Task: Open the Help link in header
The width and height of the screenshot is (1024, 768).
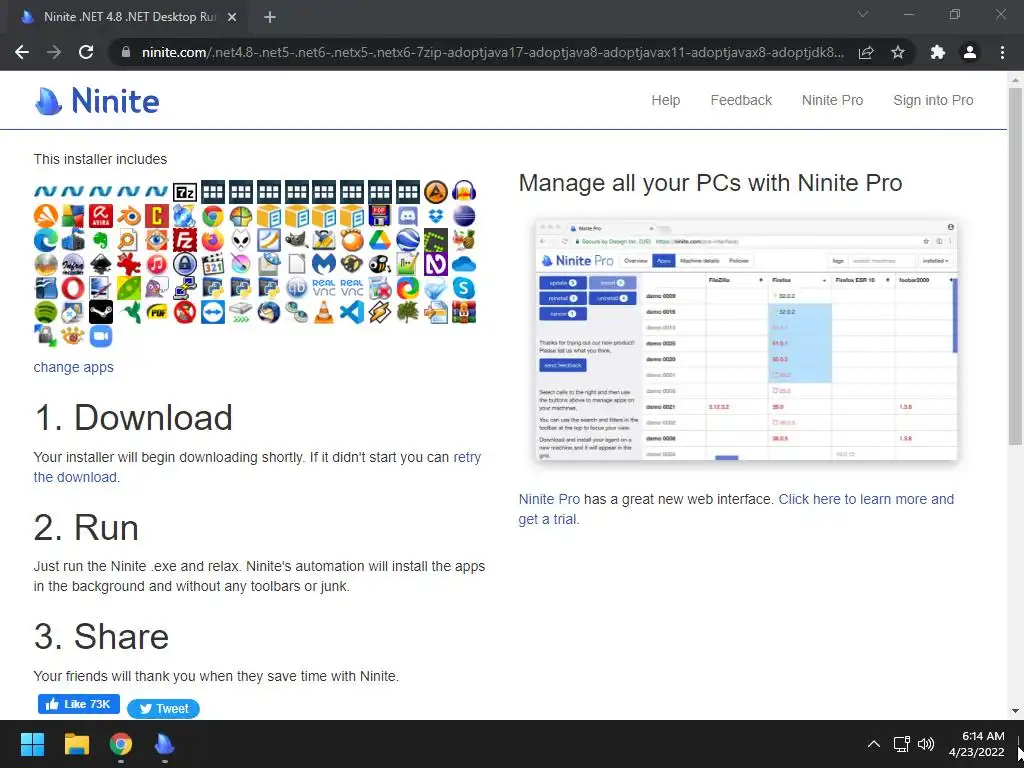Action: click(665, 100)
